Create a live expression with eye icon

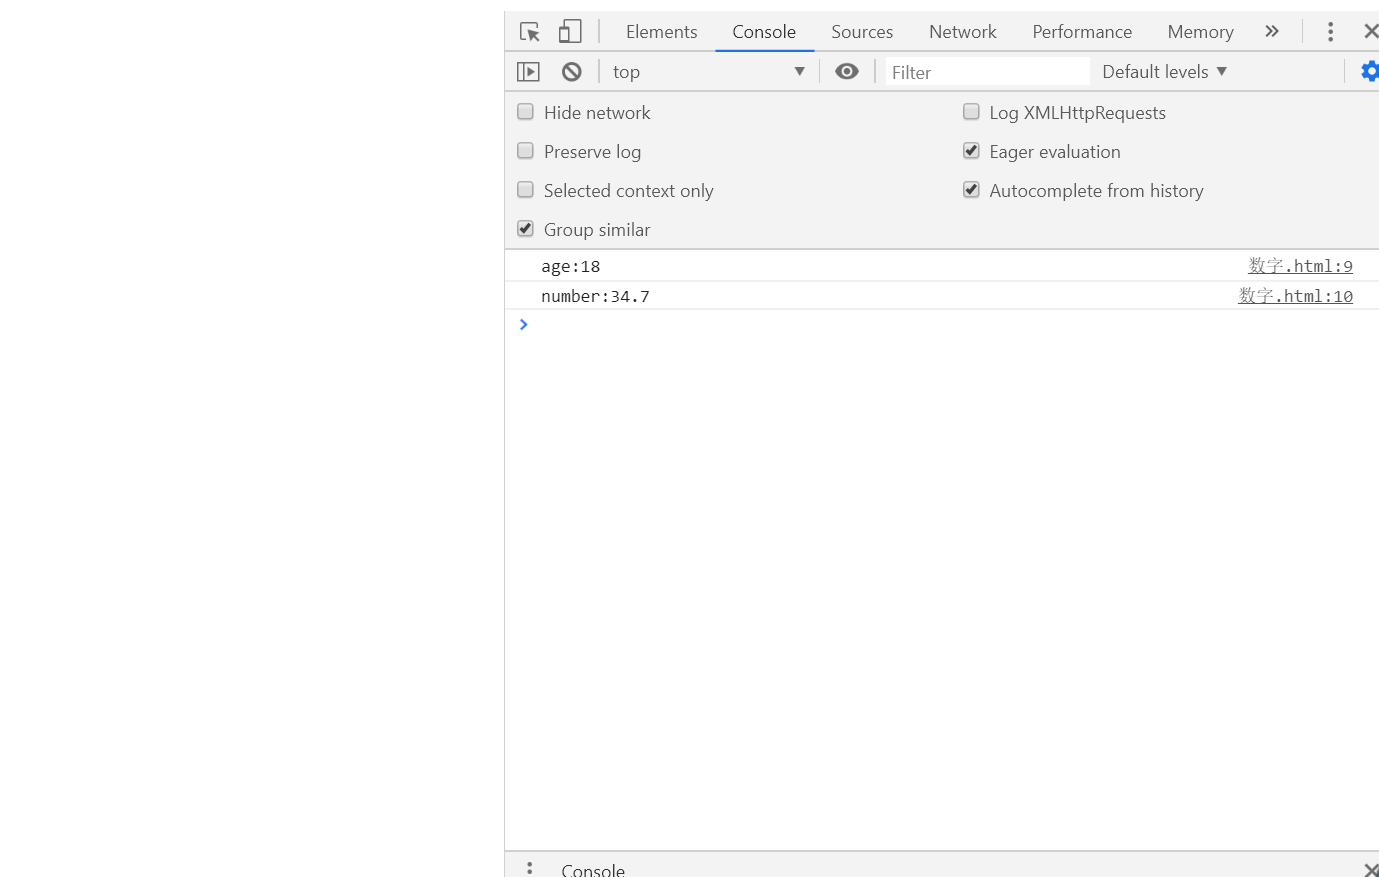[847, 71]
